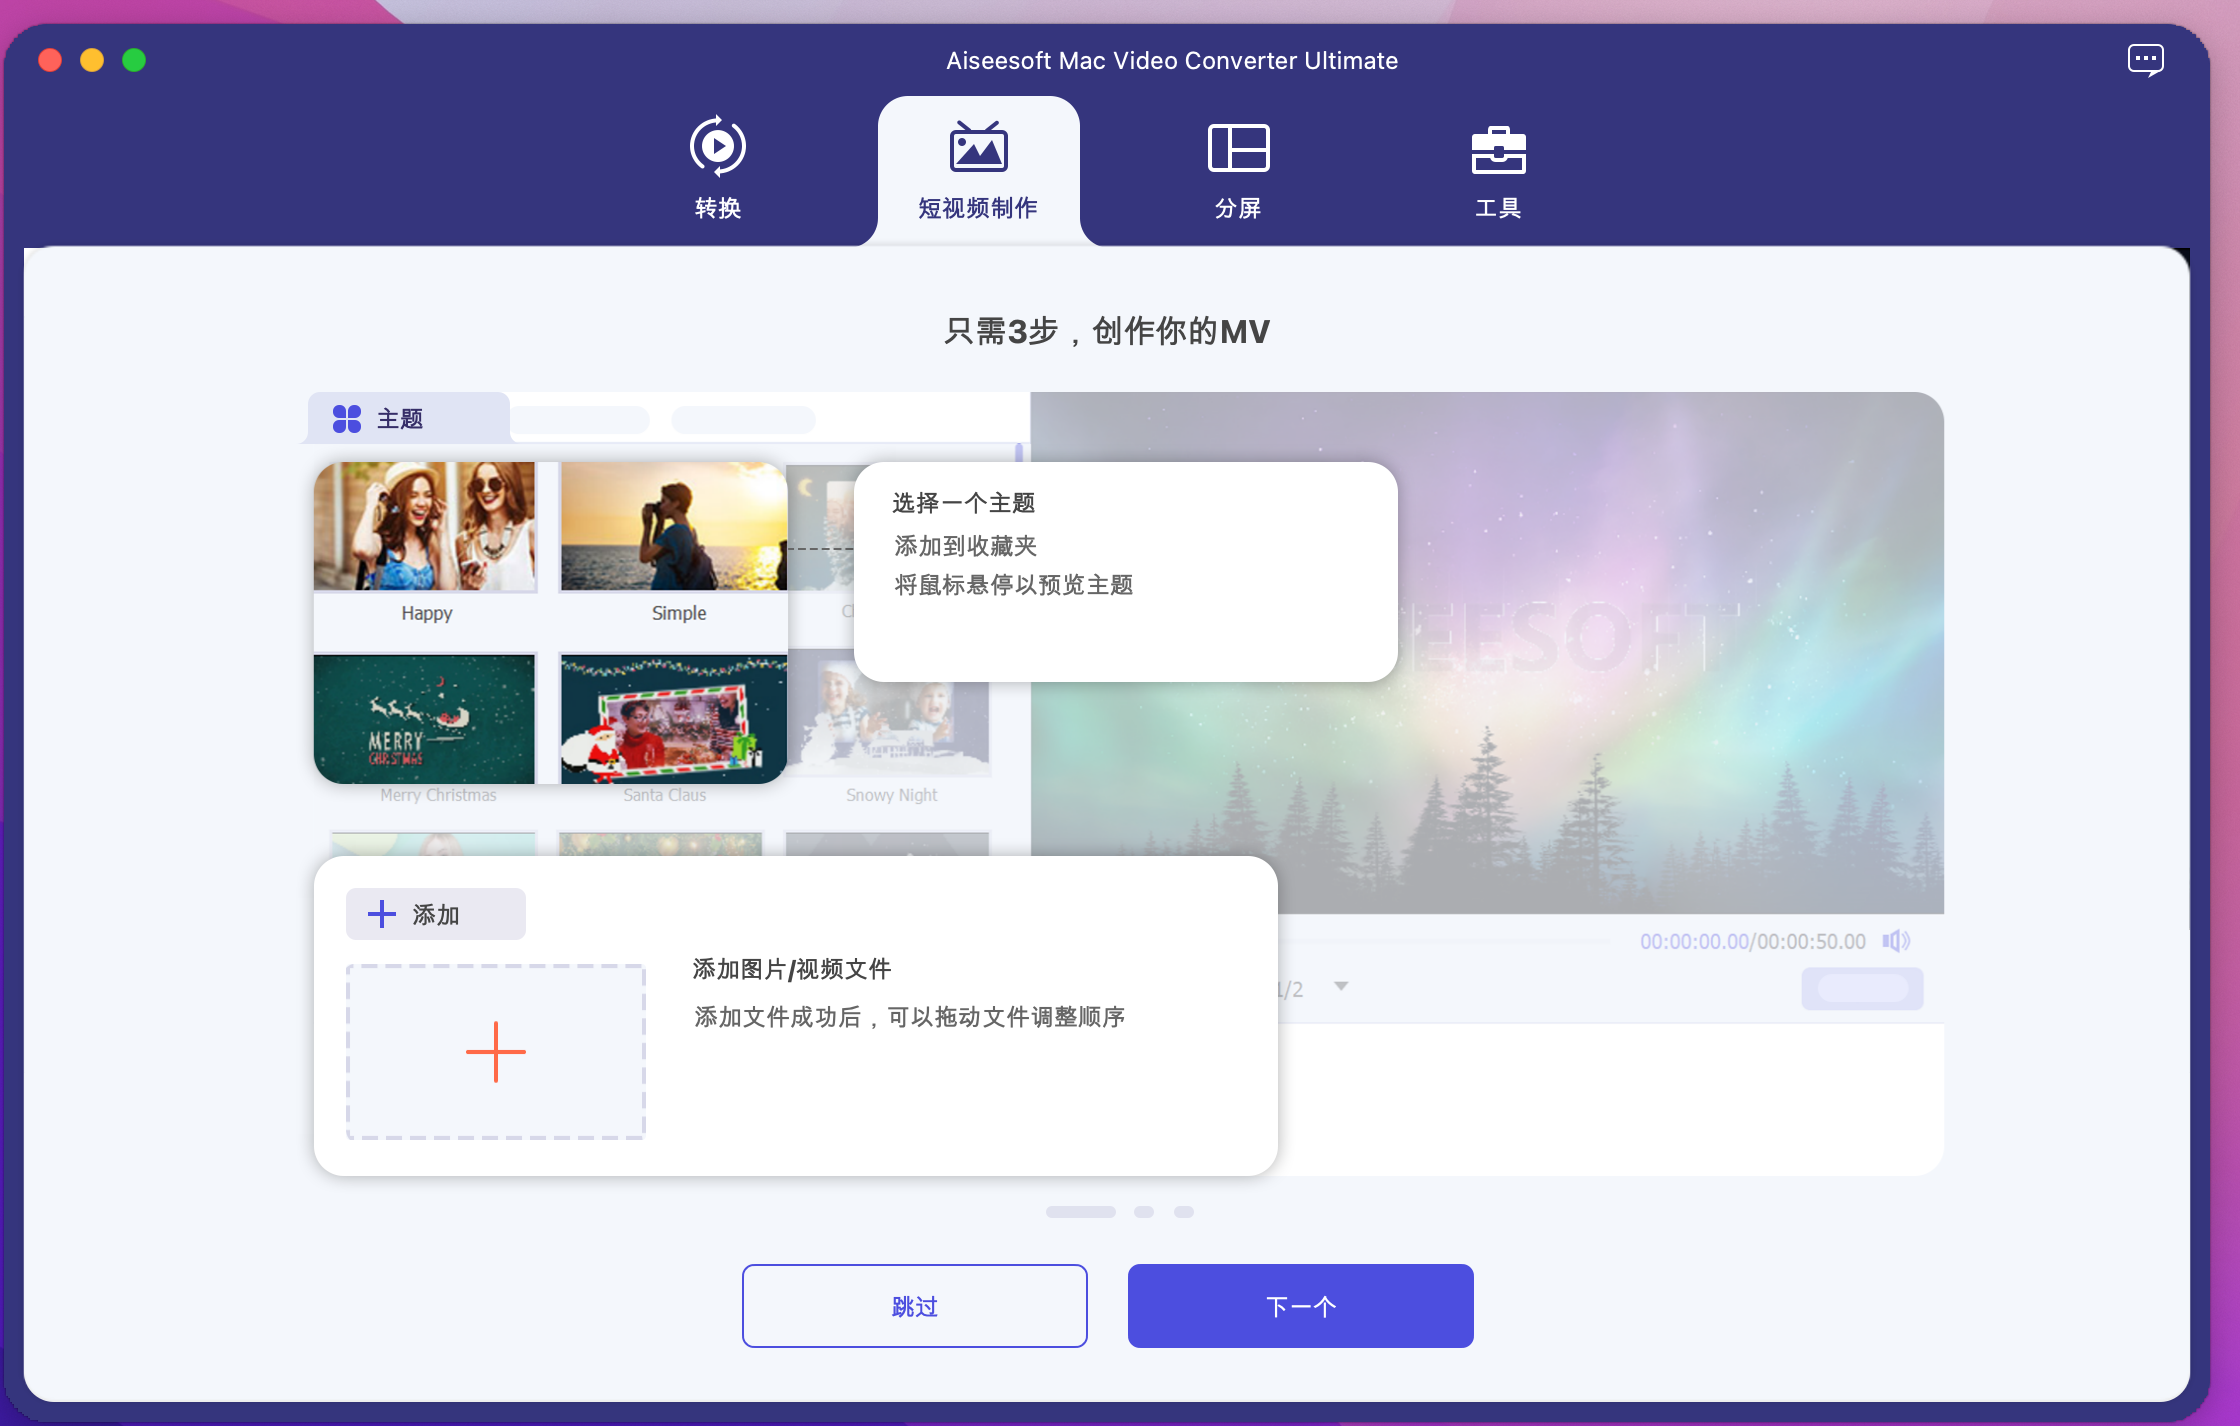The width and height of the screenshot is (2240, 1426).
Task: Click the second step indicator dot
Action: [x=1144, y=1212]
